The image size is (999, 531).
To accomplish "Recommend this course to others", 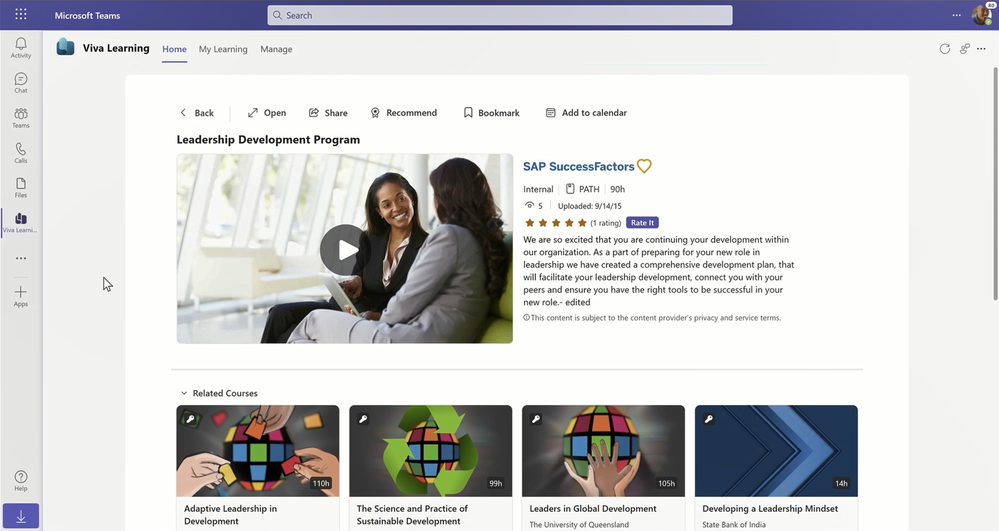I will pyautogui.click(x=404, y=113).
